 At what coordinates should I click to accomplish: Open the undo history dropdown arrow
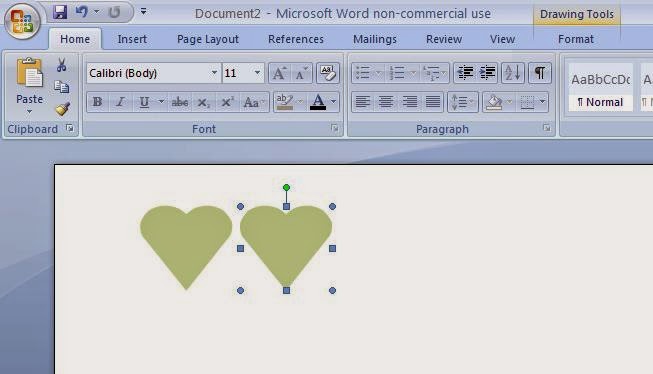coord(96,12)
